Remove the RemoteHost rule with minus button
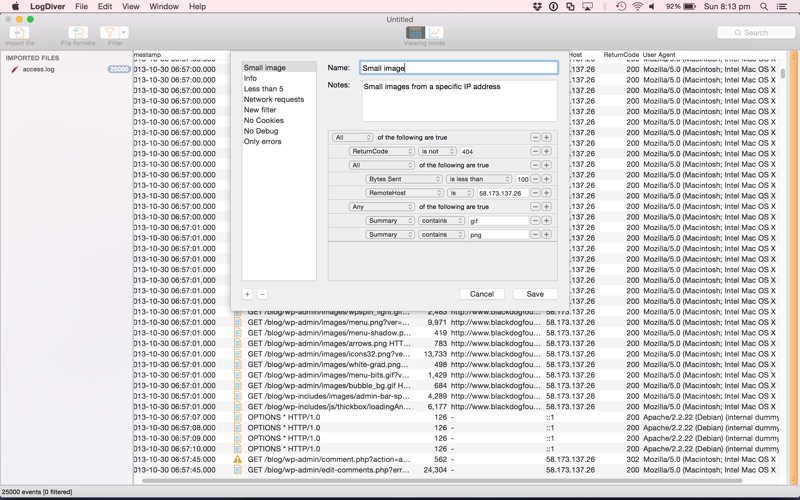 (x=535, y=193)
